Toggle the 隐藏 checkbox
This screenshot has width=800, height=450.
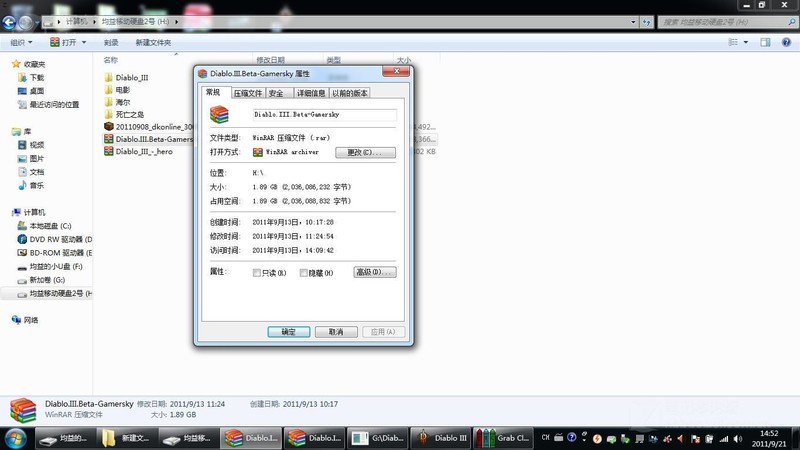(x=304, y=273)
